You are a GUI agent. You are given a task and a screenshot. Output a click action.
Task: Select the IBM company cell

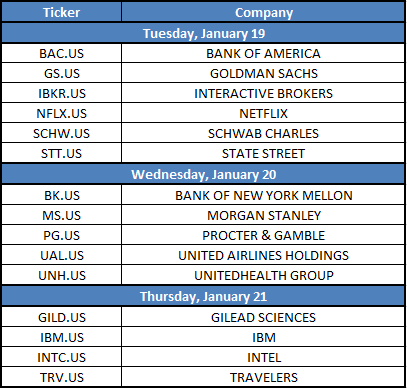(263, 337)
